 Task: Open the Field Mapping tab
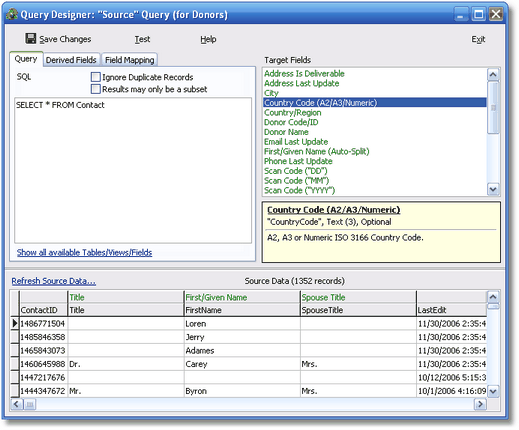[130, 60]
